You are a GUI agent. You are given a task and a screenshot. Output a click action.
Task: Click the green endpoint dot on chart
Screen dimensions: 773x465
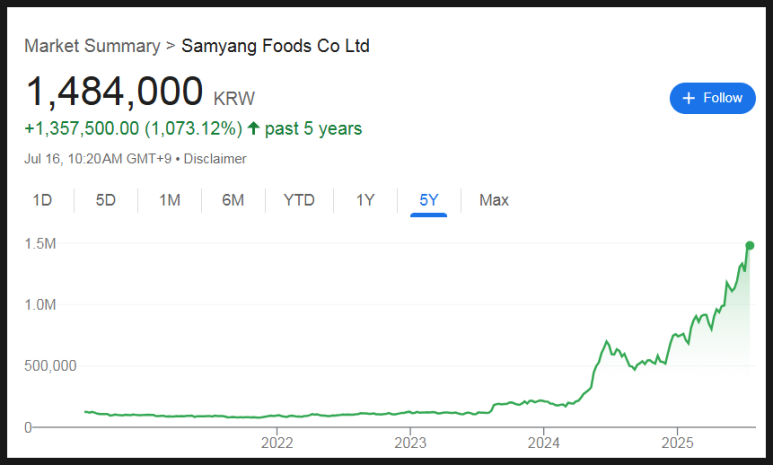750,246
